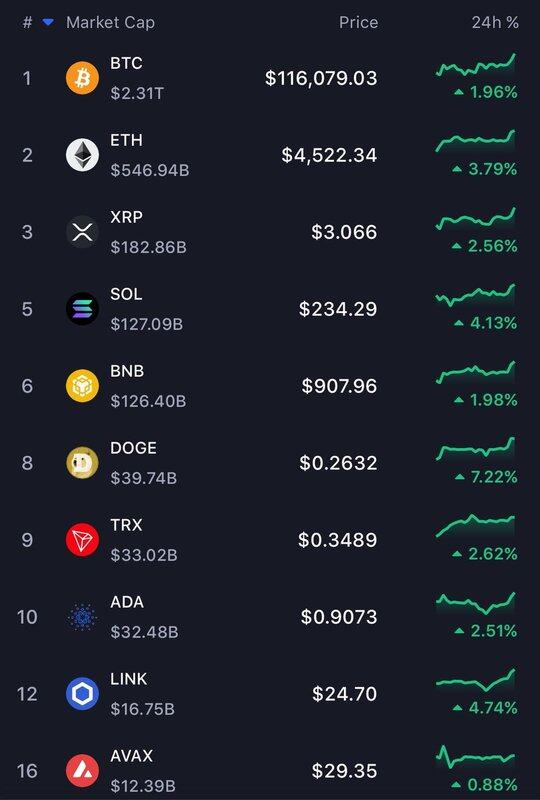The width and height of the screenshot is (540, 800).
Task: Sort by Market Cap column header
Action: 110,22
